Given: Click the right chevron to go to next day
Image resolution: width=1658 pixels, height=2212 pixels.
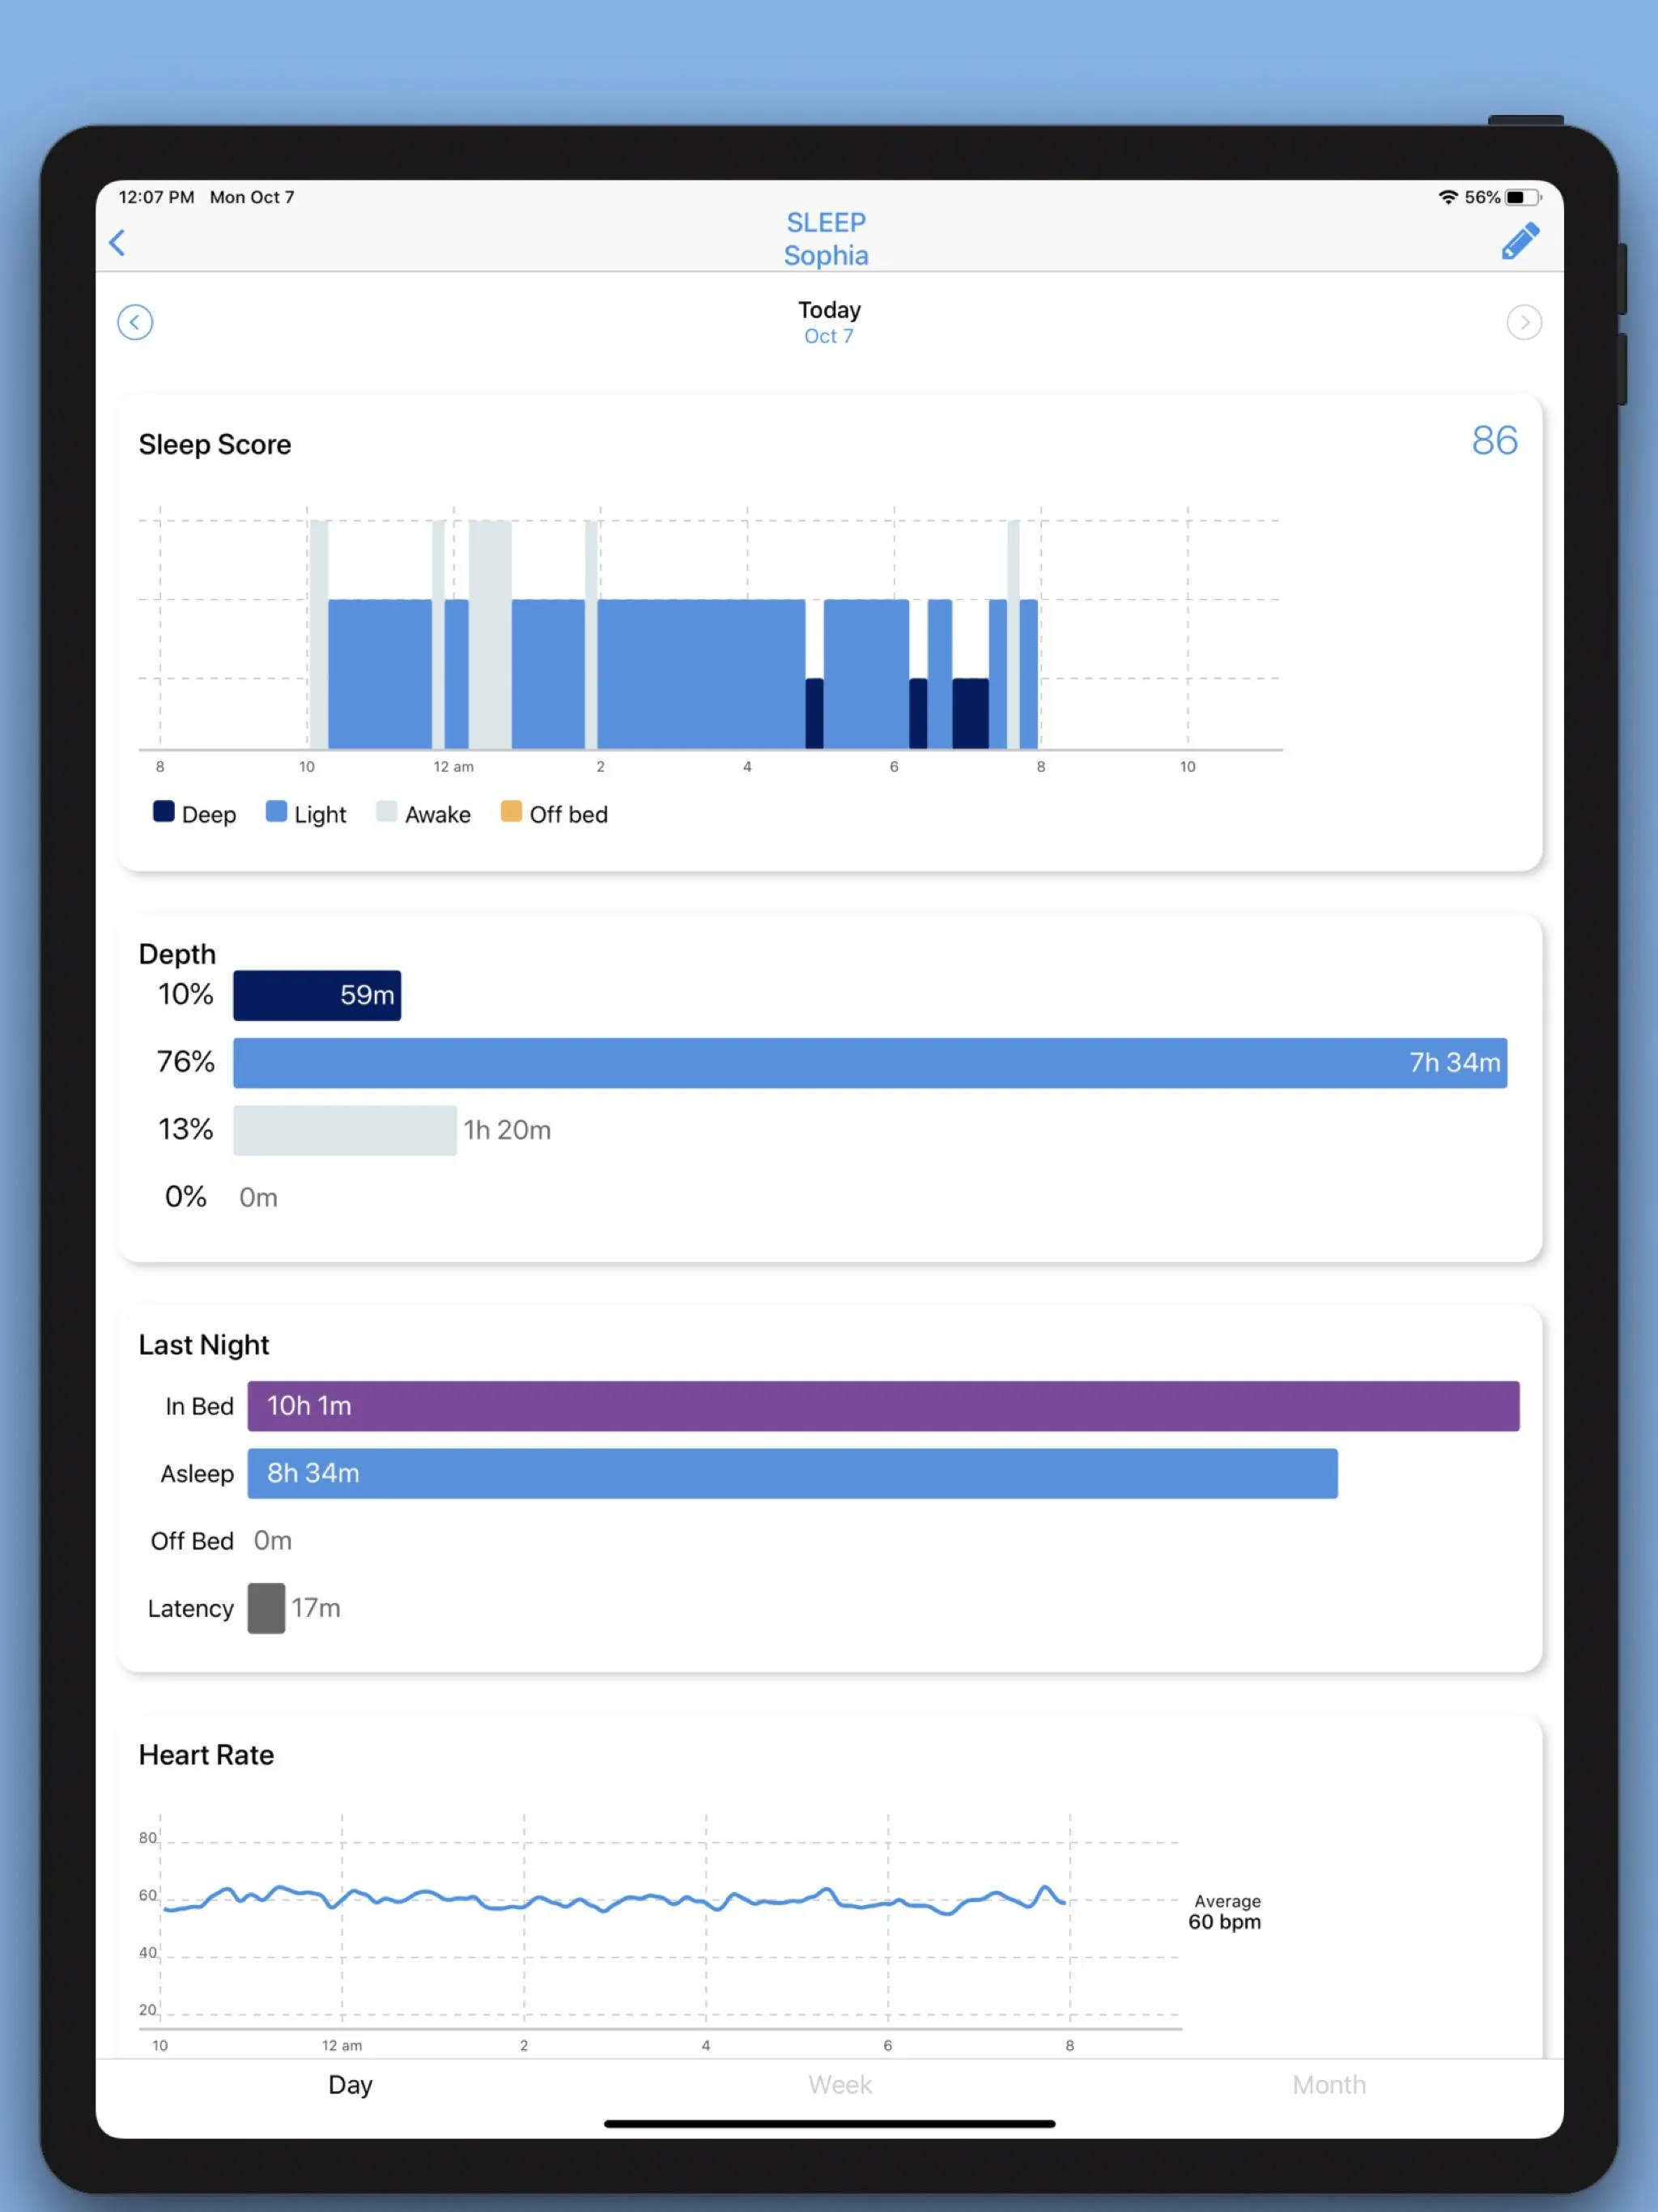Looking at the screenshot, I should tap(1524, 322).
